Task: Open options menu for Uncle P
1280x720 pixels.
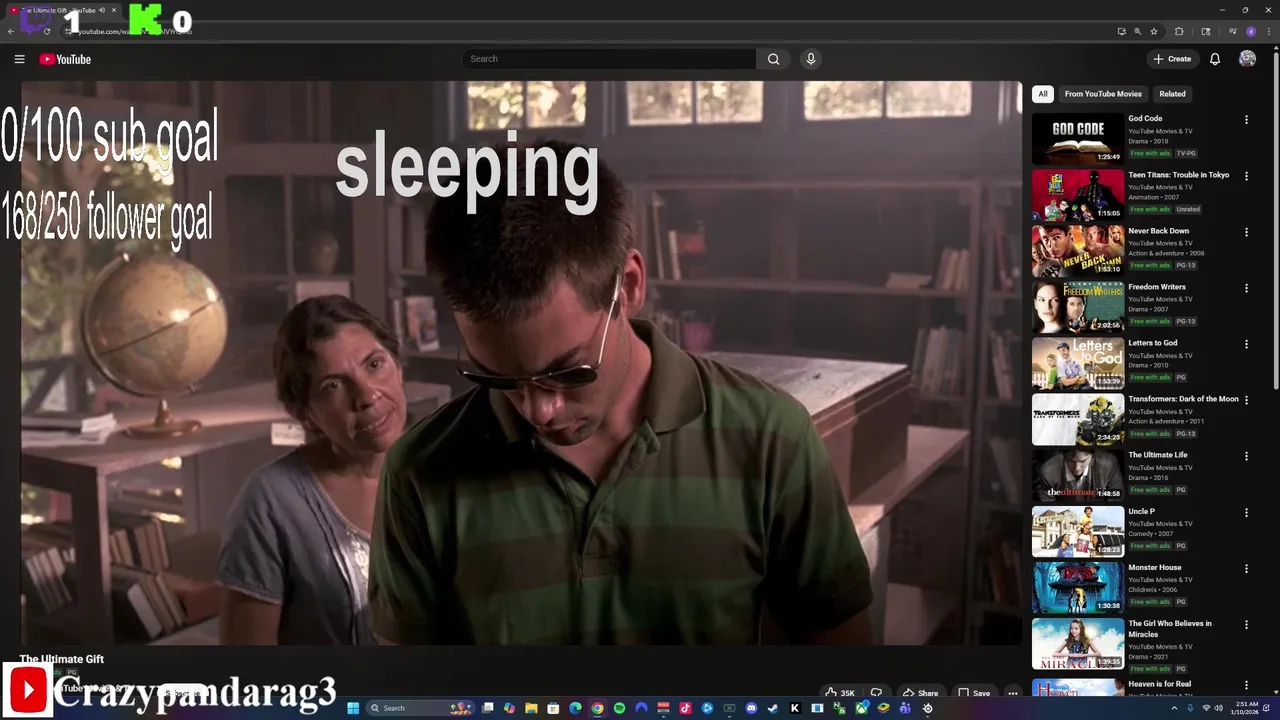Action: click(1246, 512)
